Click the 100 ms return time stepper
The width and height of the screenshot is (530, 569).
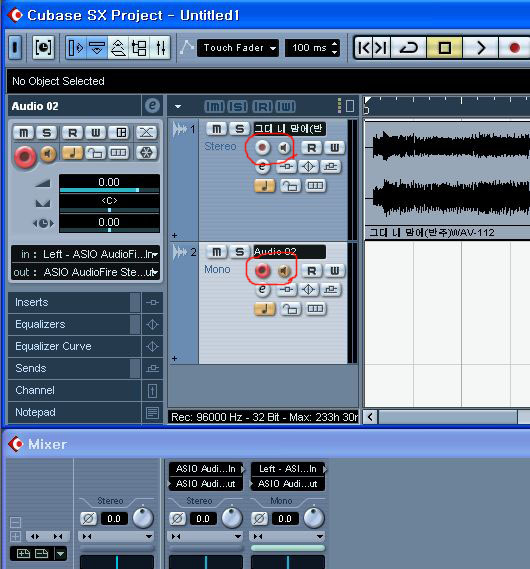coord(335,48)
